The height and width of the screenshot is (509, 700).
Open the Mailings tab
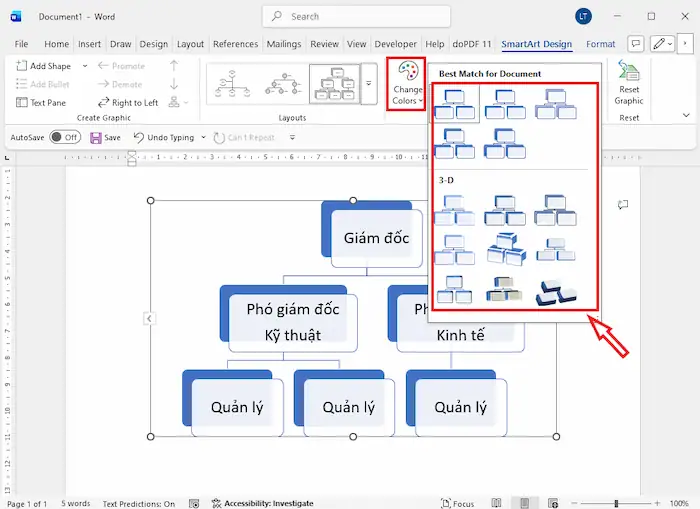283,44
